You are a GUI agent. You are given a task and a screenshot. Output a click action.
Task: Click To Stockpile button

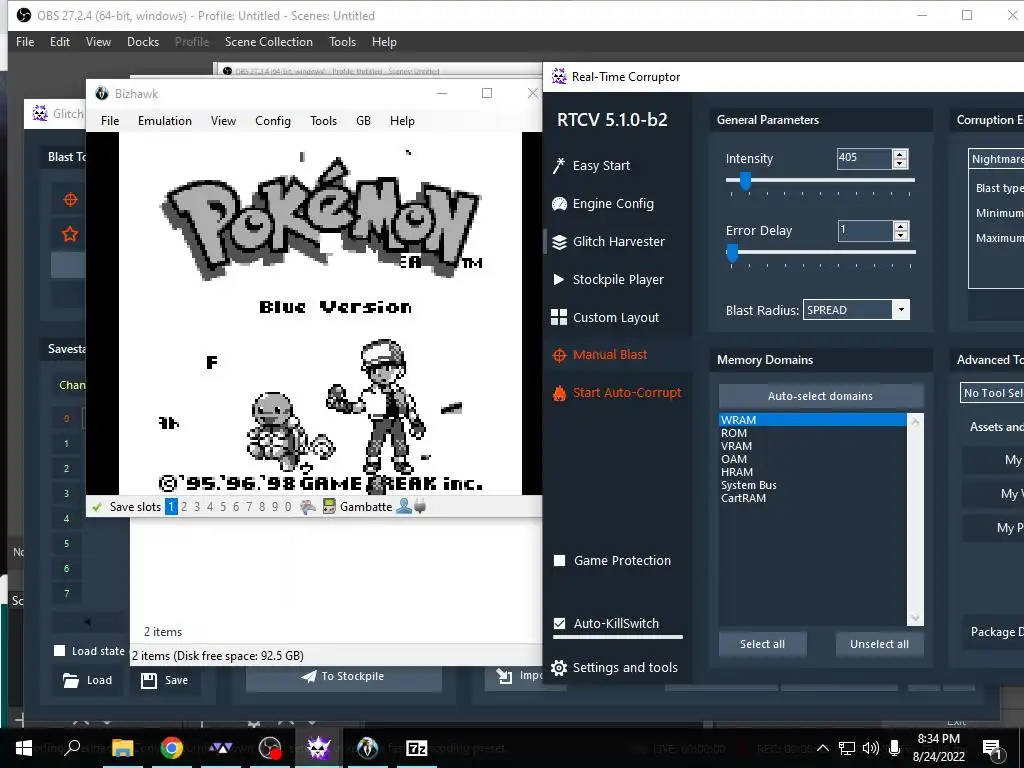point(344,677)
